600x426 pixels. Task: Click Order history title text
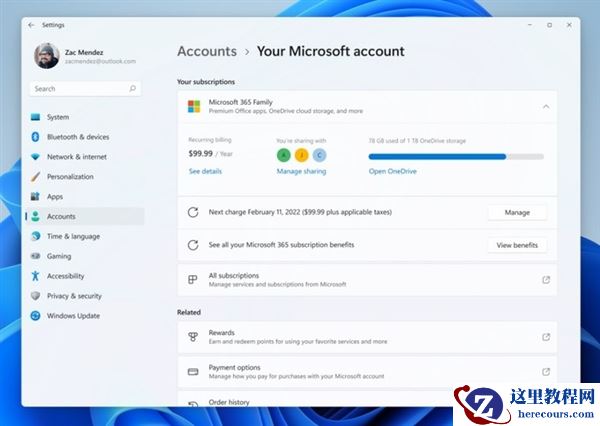click(x=229, y=402)
